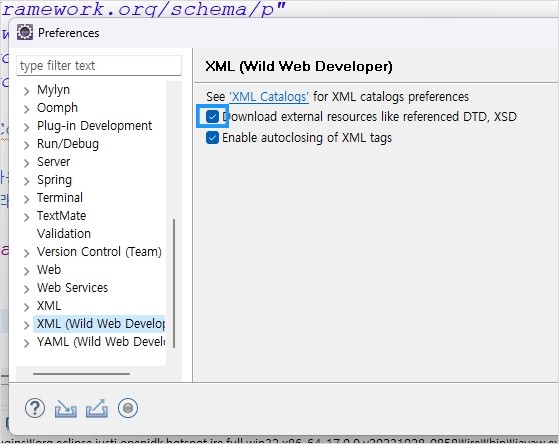Open the Preferences help icon
This screenshot has height=444, width=559.
pyautogui.click(x=35, y=408)
